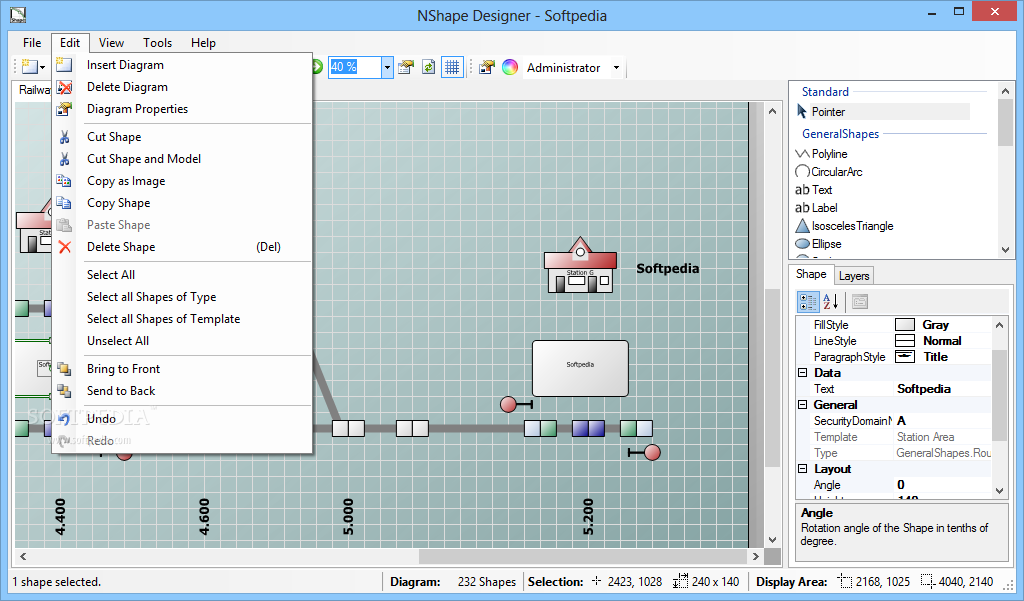Click Bring to Front icon
The image size is (1024, 601).
(64, 369)
